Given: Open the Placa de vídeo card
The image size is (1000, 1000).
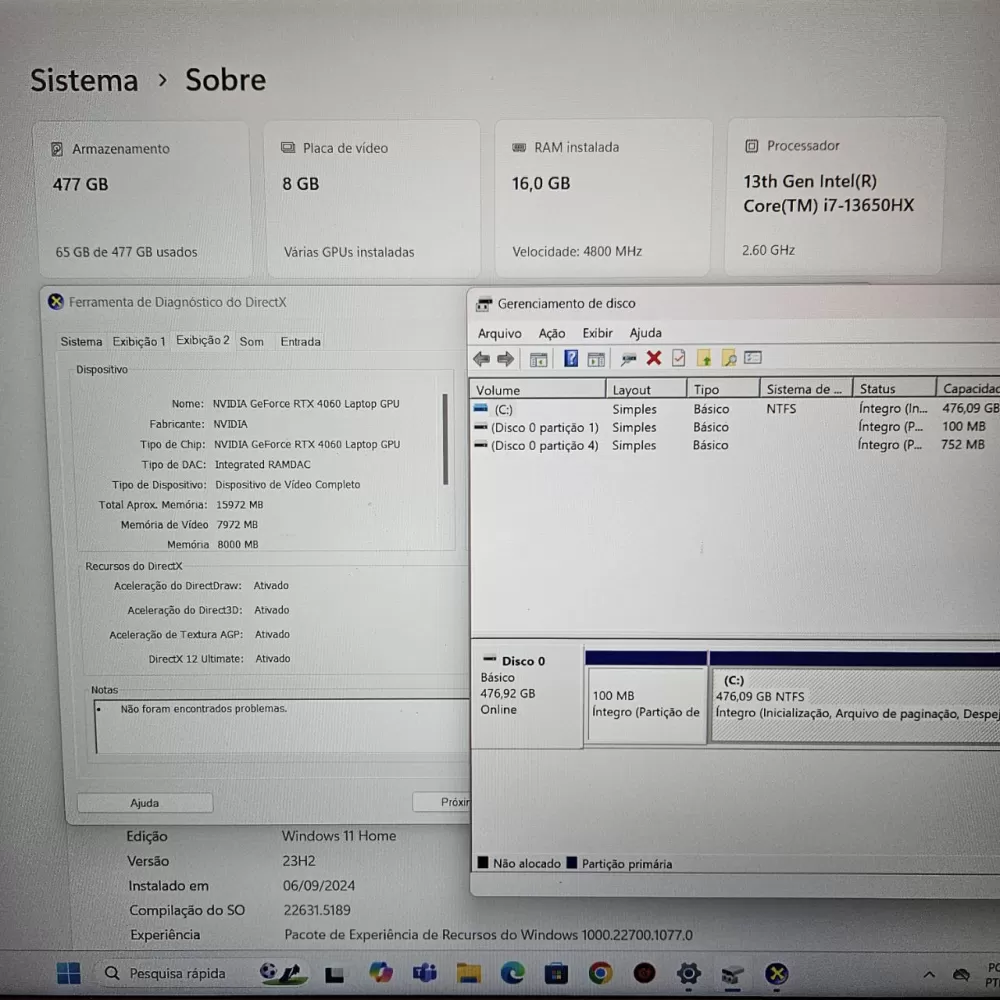Looking at the screenshot, I should [372, 198].
